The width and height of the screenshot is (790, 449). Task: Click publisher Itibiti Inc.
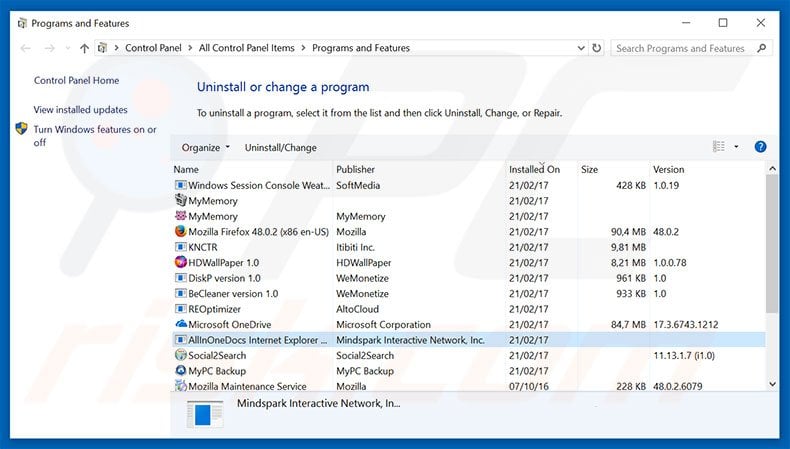pyautogui.click(x=355, y=247)
